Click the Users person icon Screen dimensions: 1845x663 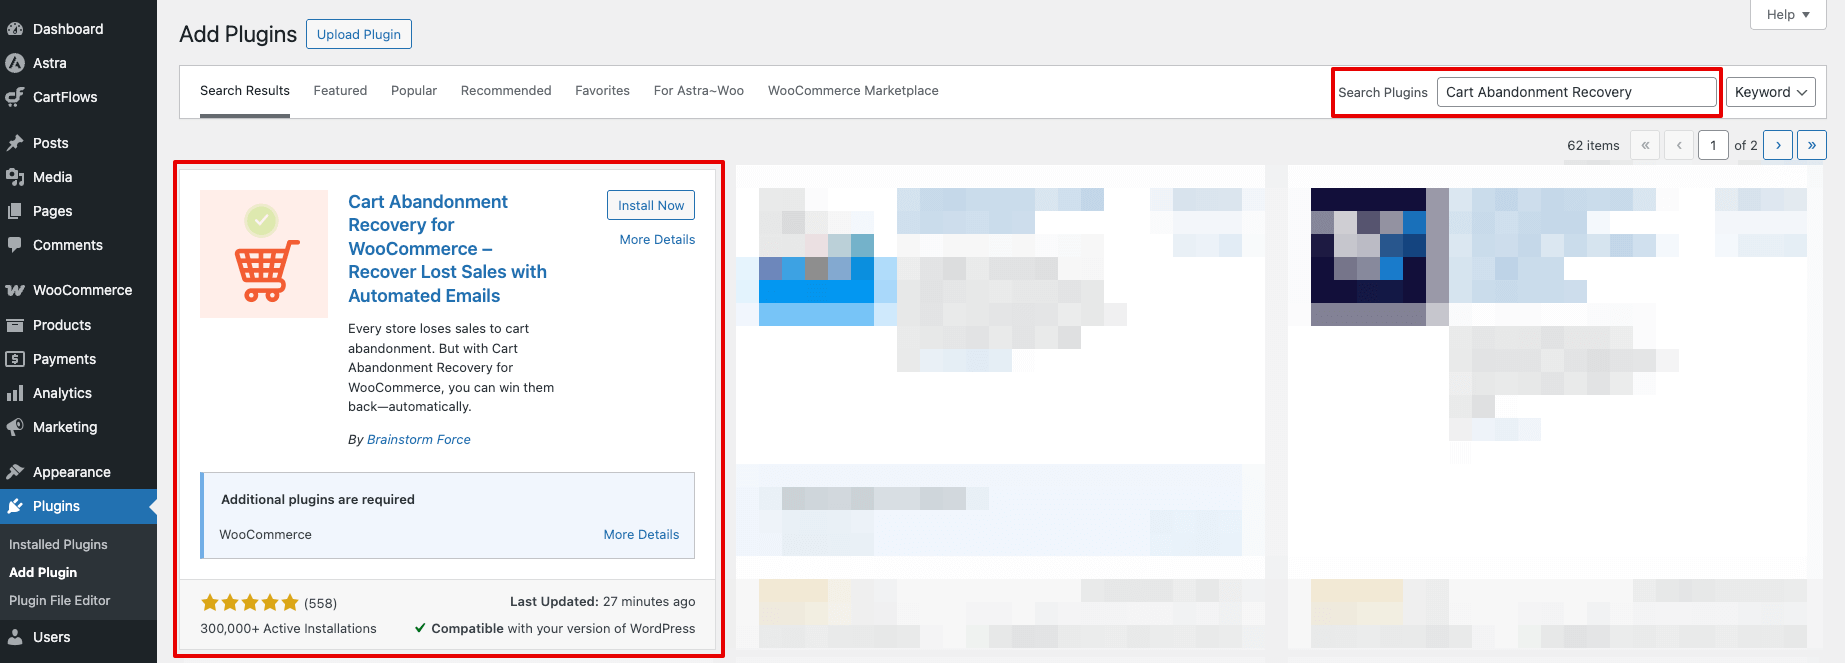coord(15,637)
